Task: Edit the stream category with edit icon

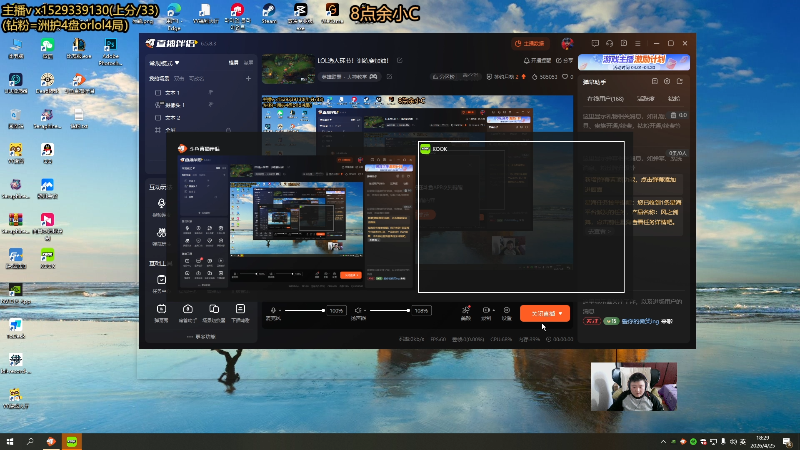Action: pyautogui.click(x=389, y=77)
